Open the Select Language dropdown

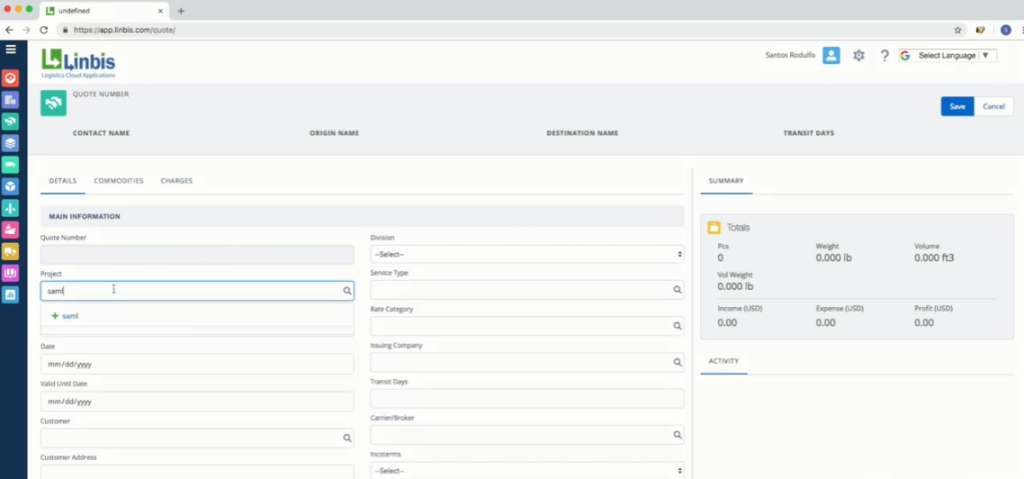[x=948, y=56]
